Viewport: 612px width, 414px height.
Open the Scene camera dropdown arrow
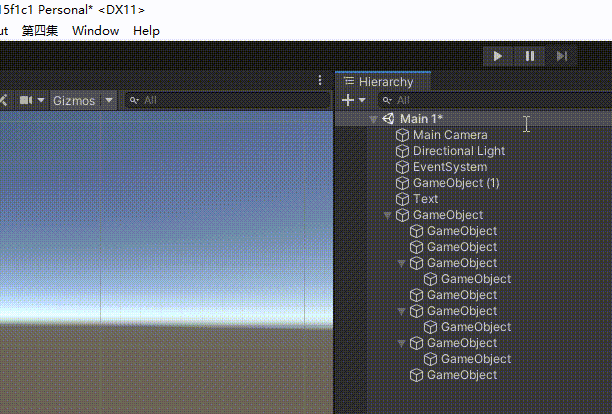41,100
